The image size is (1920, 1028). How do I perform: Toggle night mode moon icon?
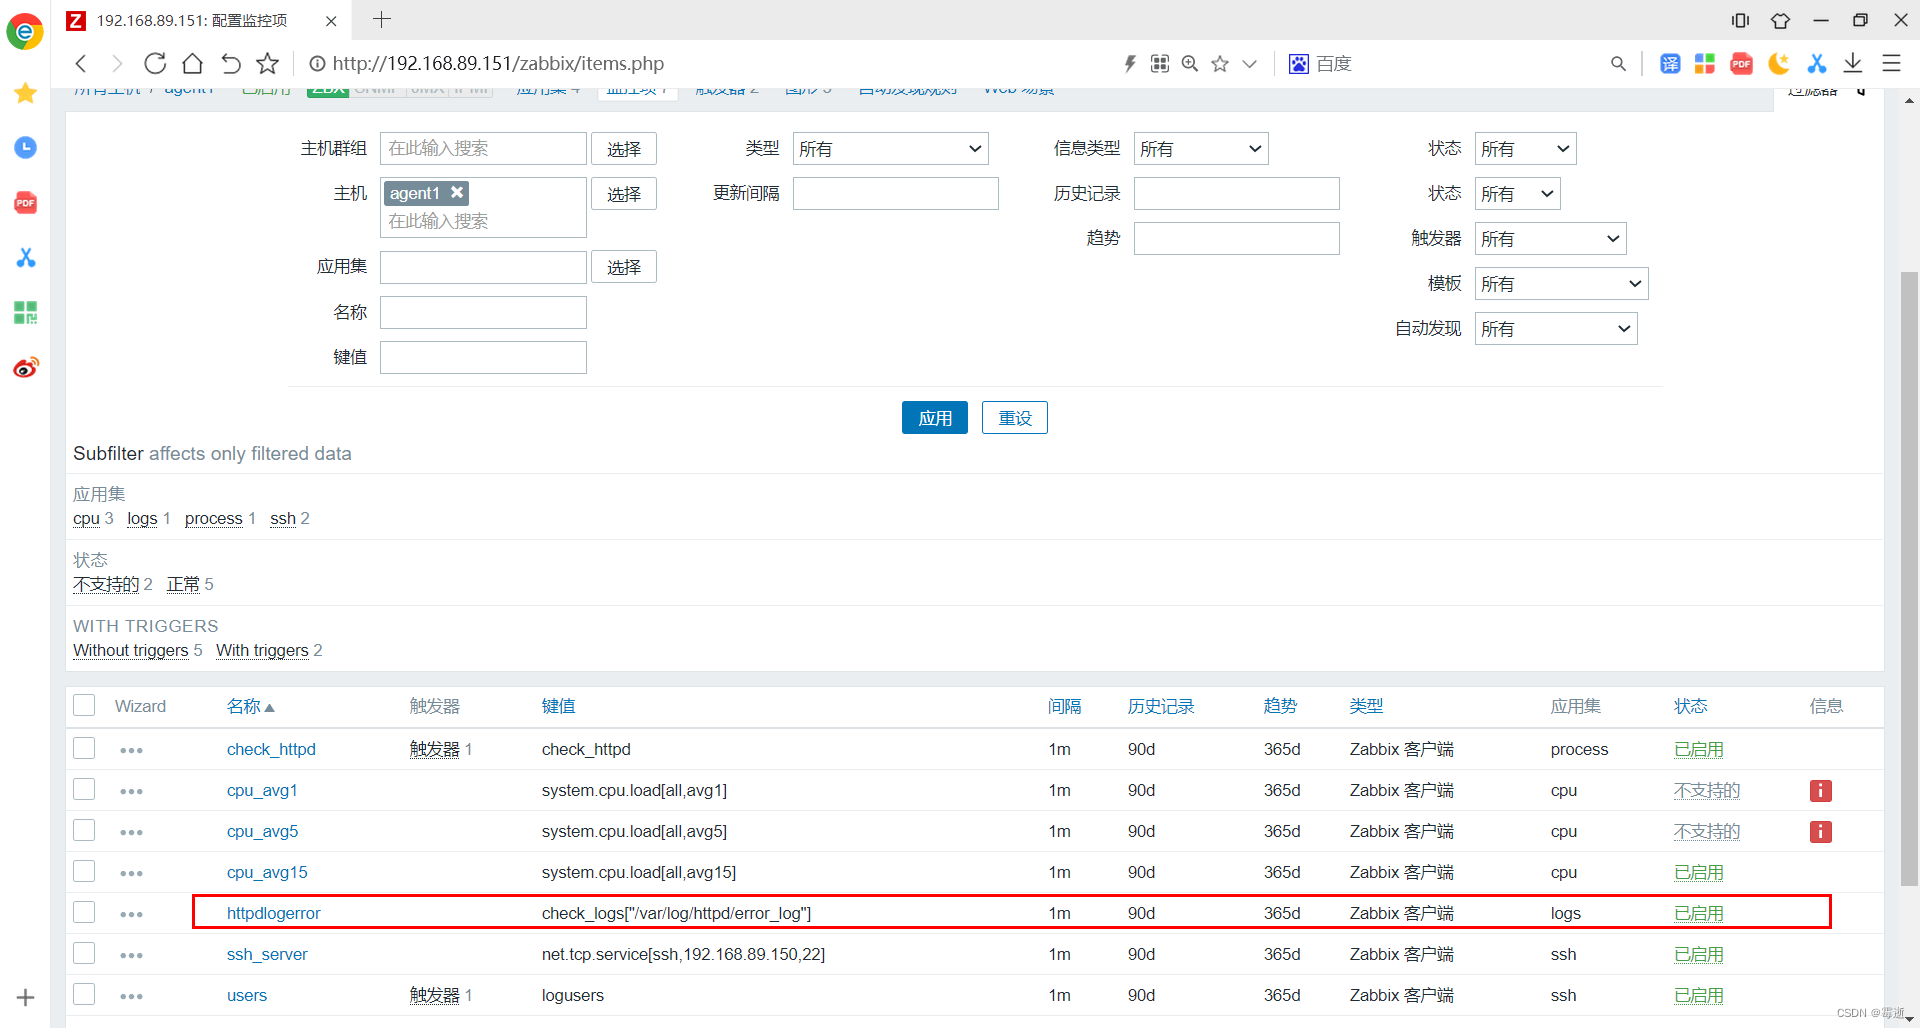tap(1779, 64)
